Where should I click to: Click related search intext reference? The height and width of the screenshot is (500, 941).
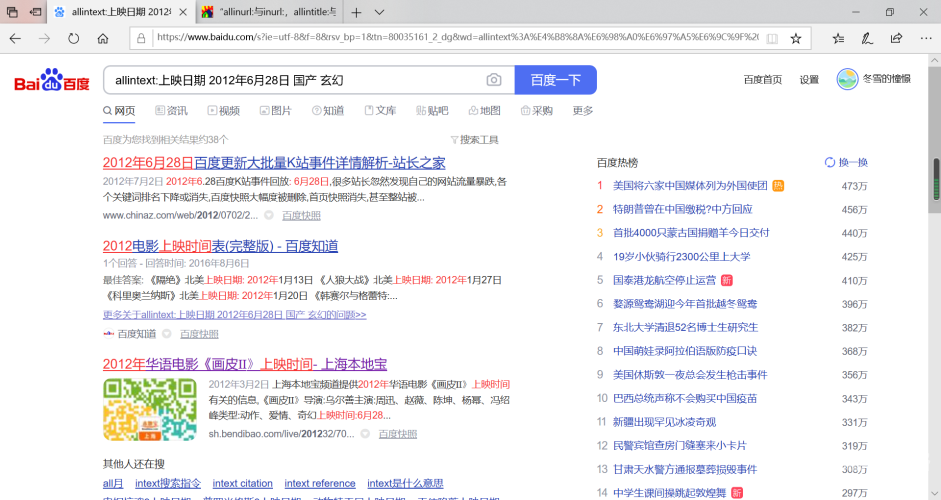click(x=320, y=483)
